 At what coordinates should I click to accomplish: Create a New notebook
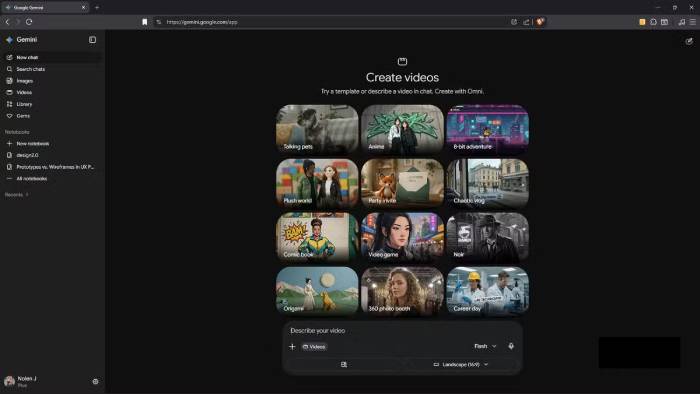pyautogui.click(x=52, y=144)
